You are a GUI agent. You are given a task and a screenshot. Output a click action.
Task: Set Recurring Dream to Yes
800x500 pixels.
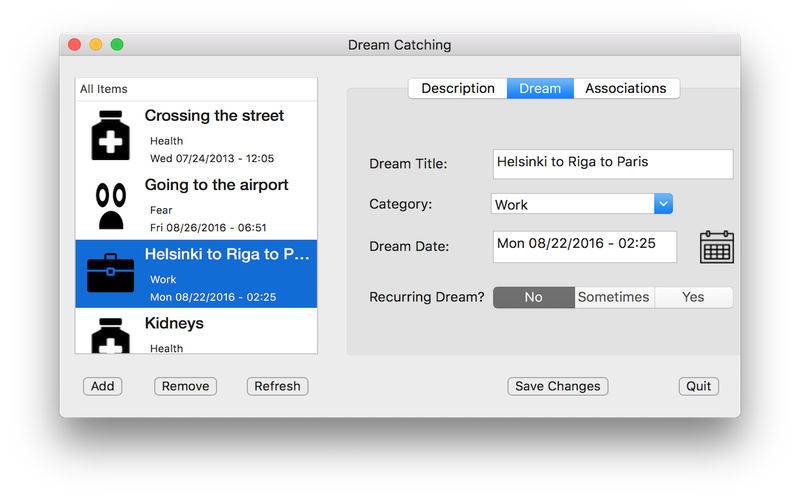(x=693, y=297)
